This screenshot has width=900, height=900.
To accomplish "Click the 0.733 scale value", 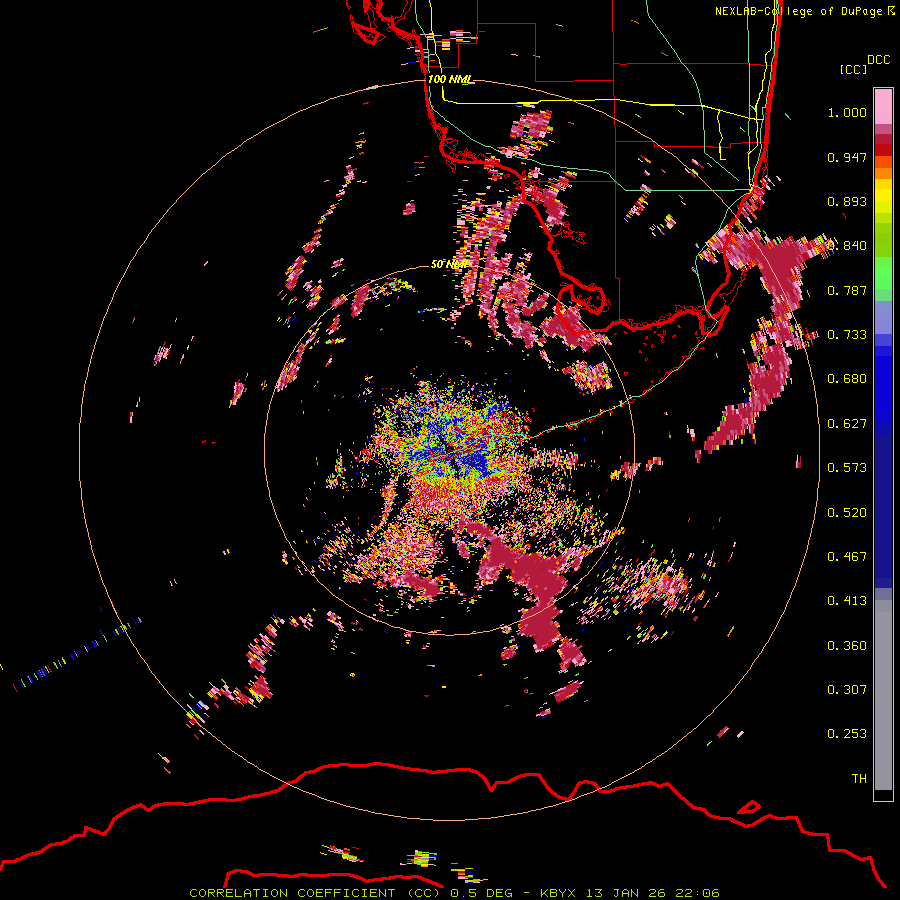I will pyautogui.click(x=847, y=335).
